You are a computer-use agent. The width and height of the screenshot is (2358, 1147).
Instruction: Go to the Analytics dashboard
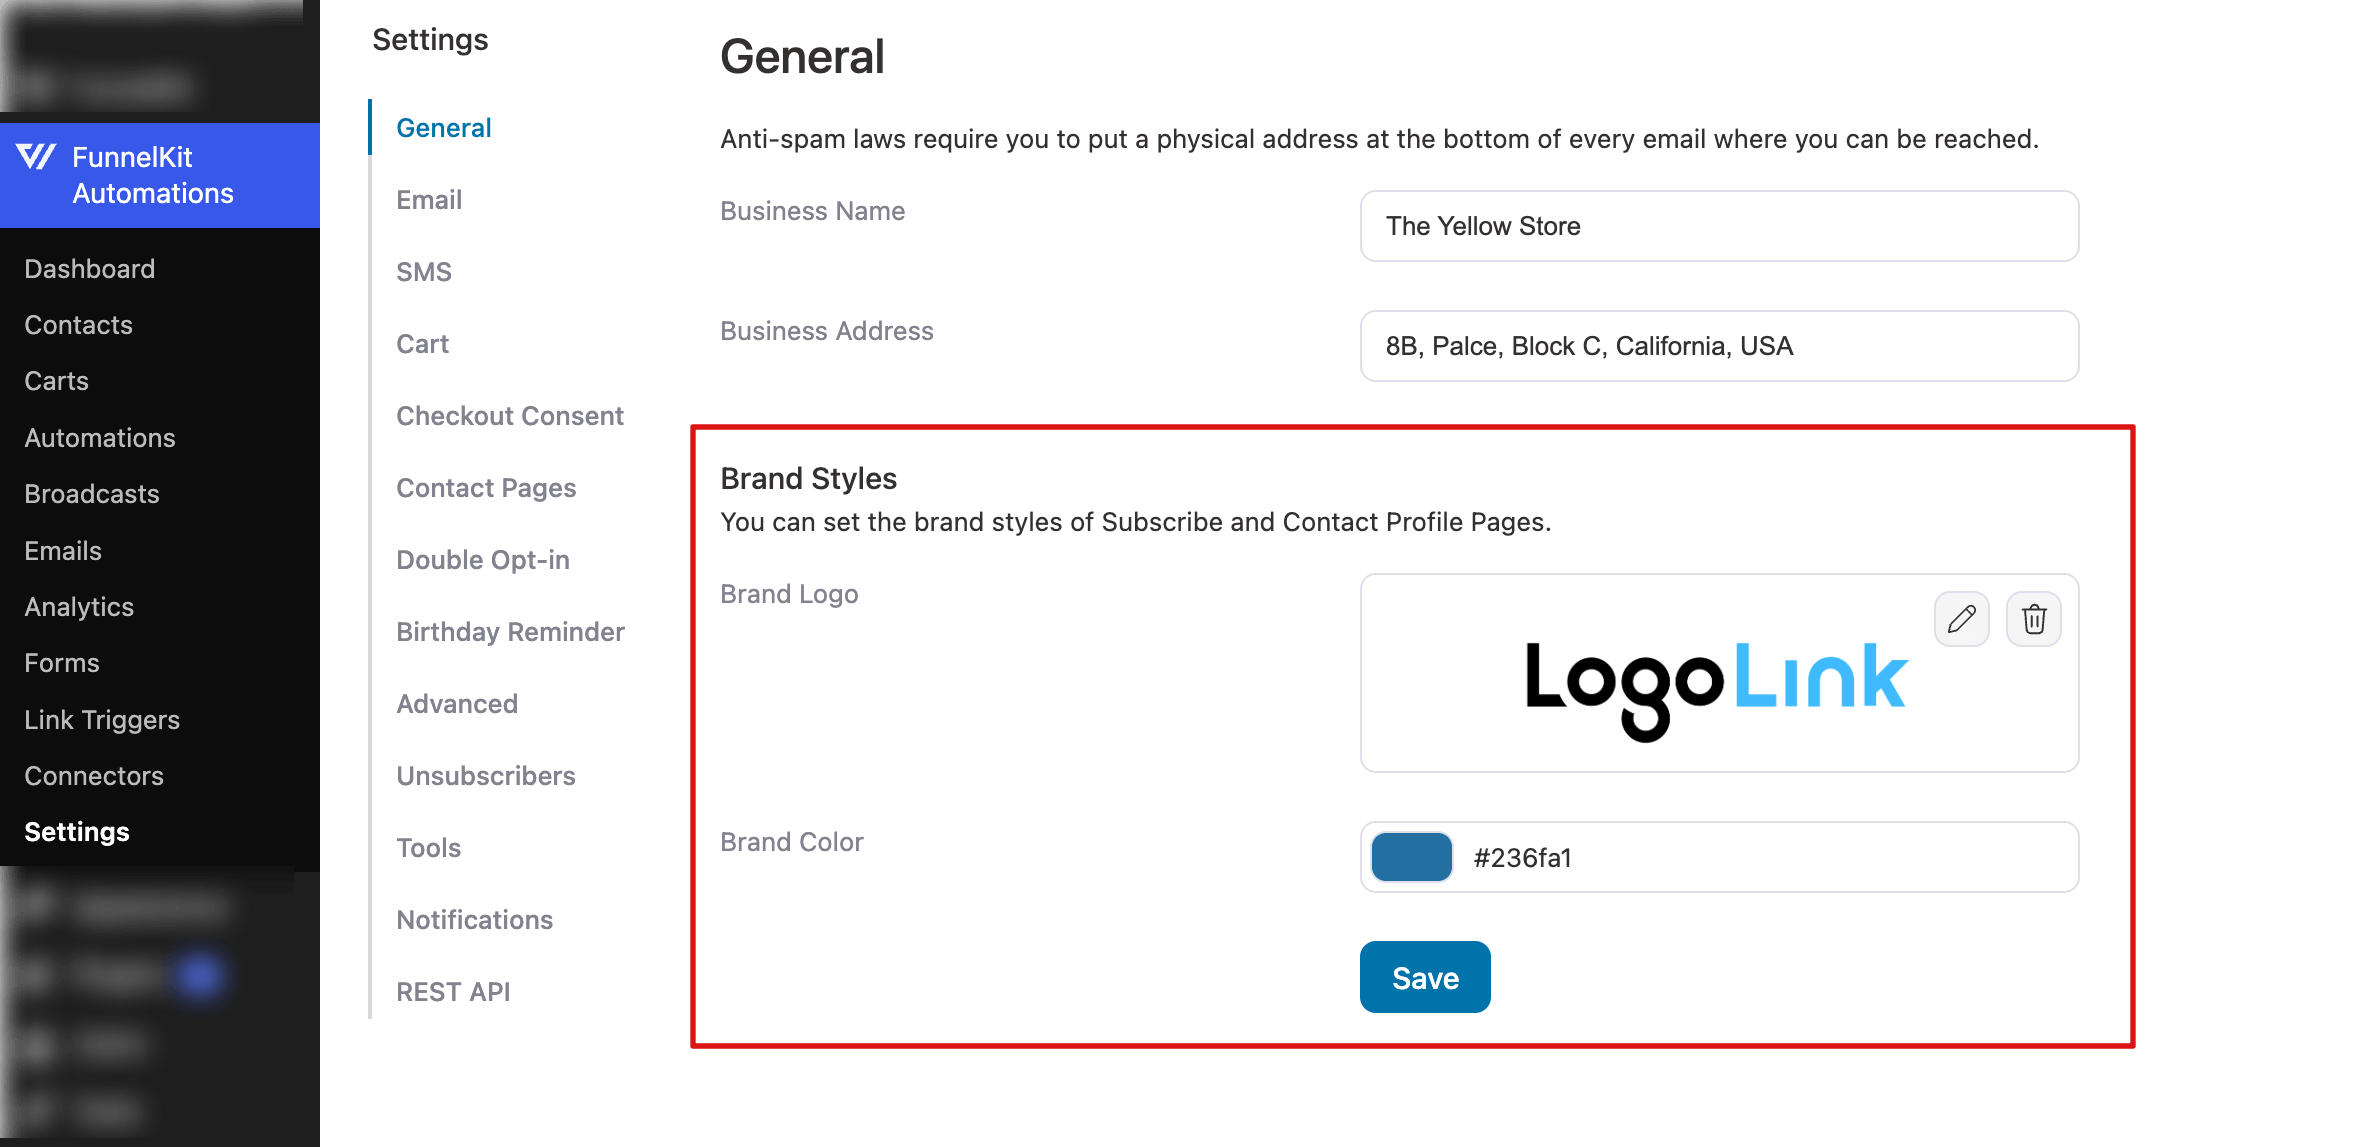78,606
